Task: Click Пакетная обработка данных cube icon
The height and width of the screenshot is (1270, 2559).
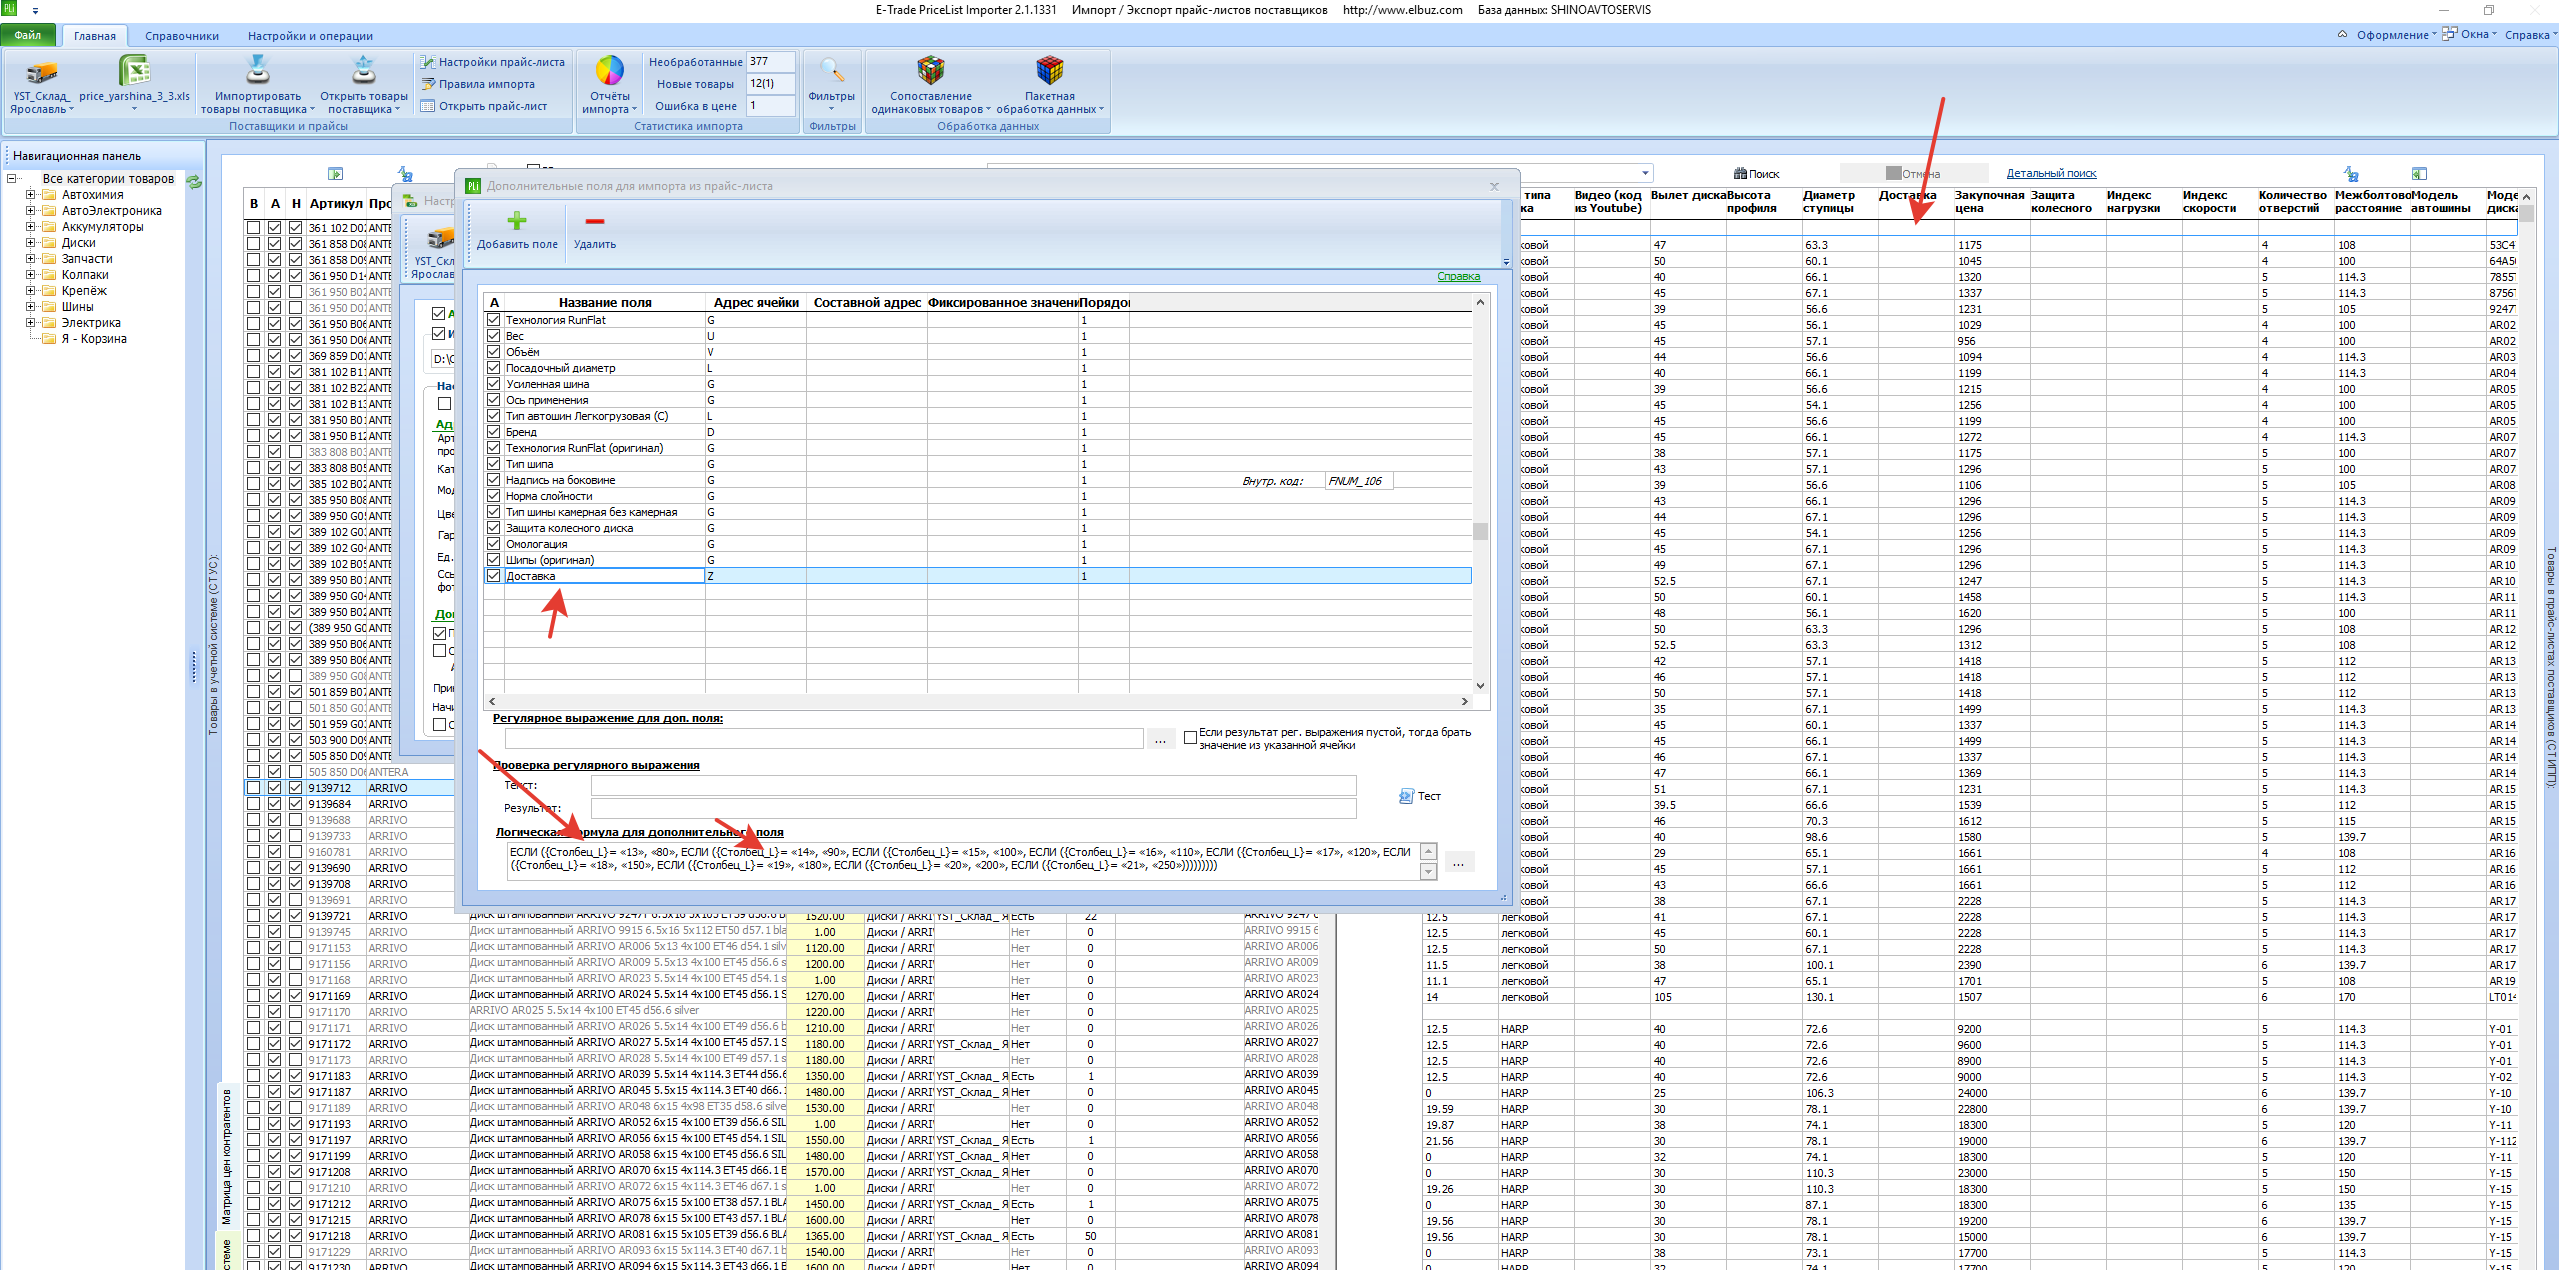Action: pyautogui.click(x=1050, y=70)
